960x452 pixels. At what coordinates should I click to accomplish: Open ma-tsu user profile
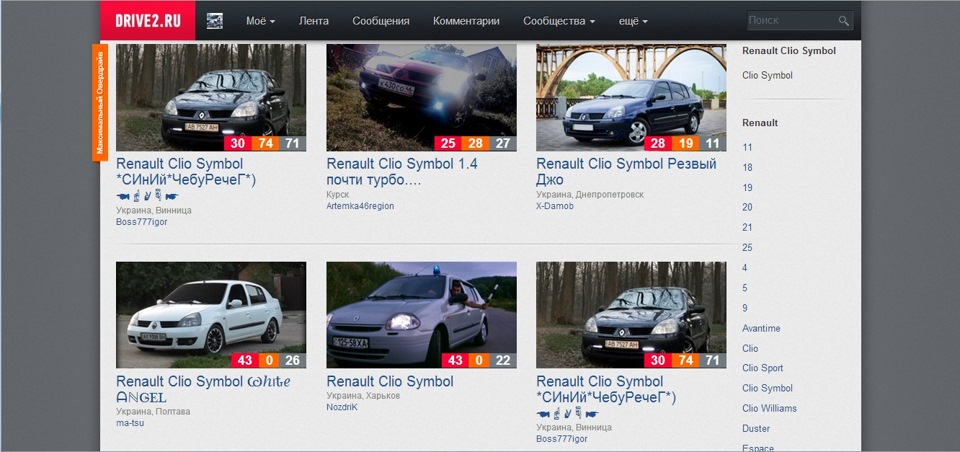[130, 423]
